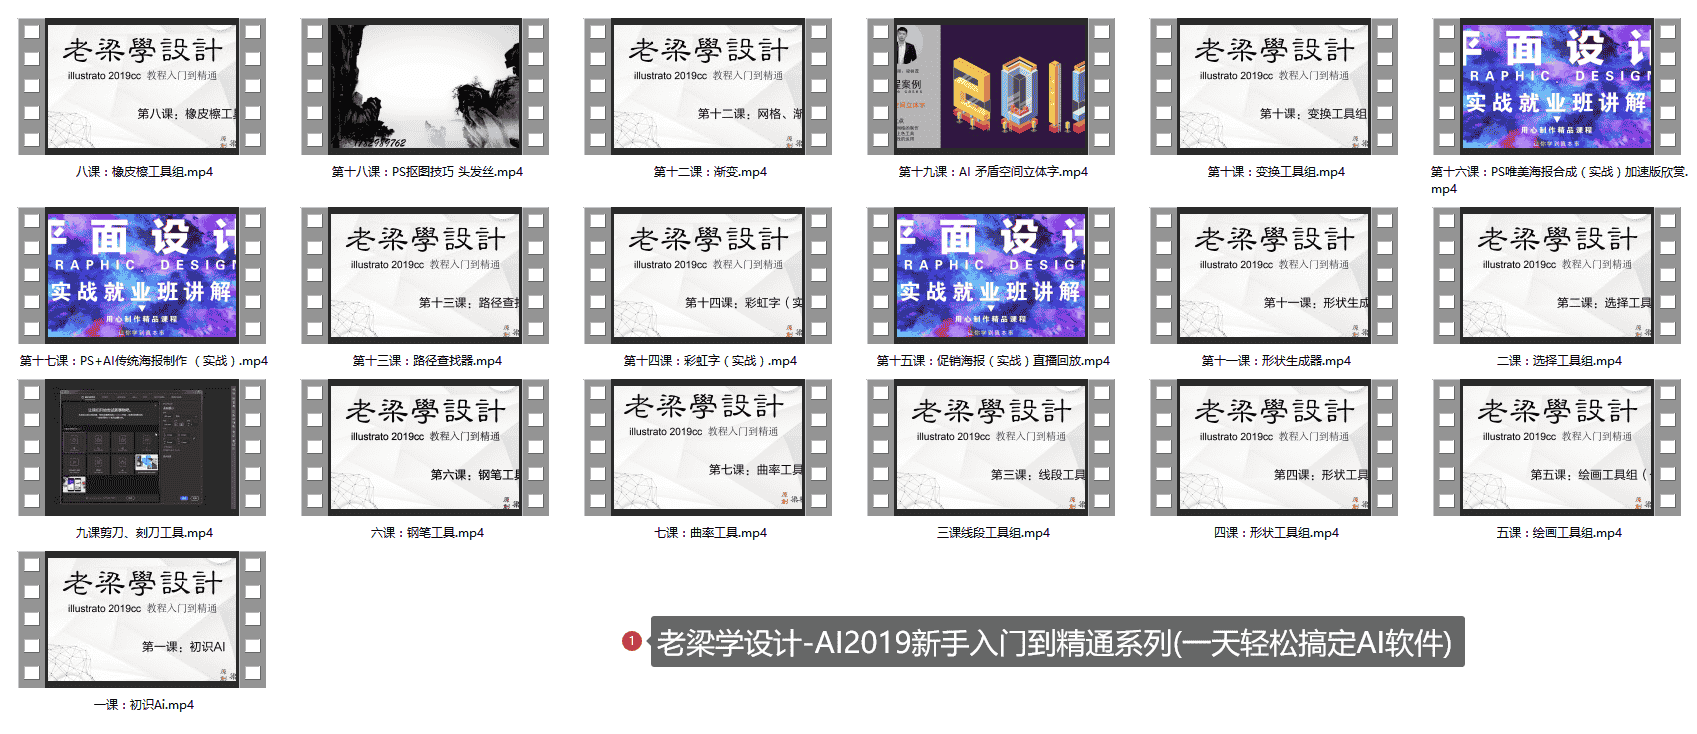Click the file name 四课：形状工具组.mp4
Viewport: 1697px width, 734px height.
[x=1276, y=533]
